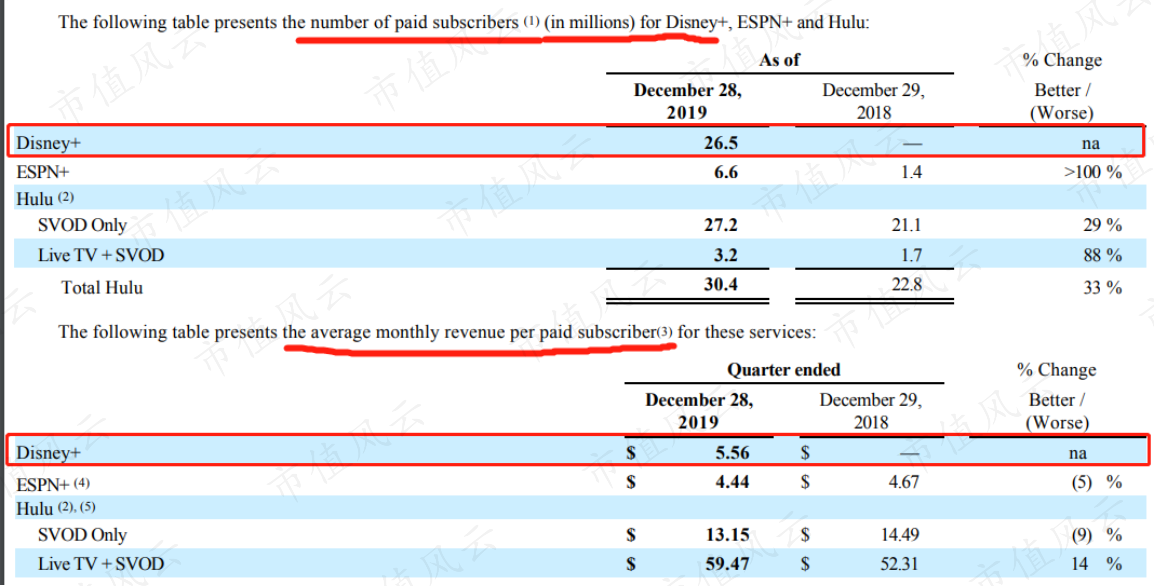The height and width of the screenshot is (586, 1154).
Task: Click the underlined 'number of paid subscribers' text
Action: (x=414, y=22)
